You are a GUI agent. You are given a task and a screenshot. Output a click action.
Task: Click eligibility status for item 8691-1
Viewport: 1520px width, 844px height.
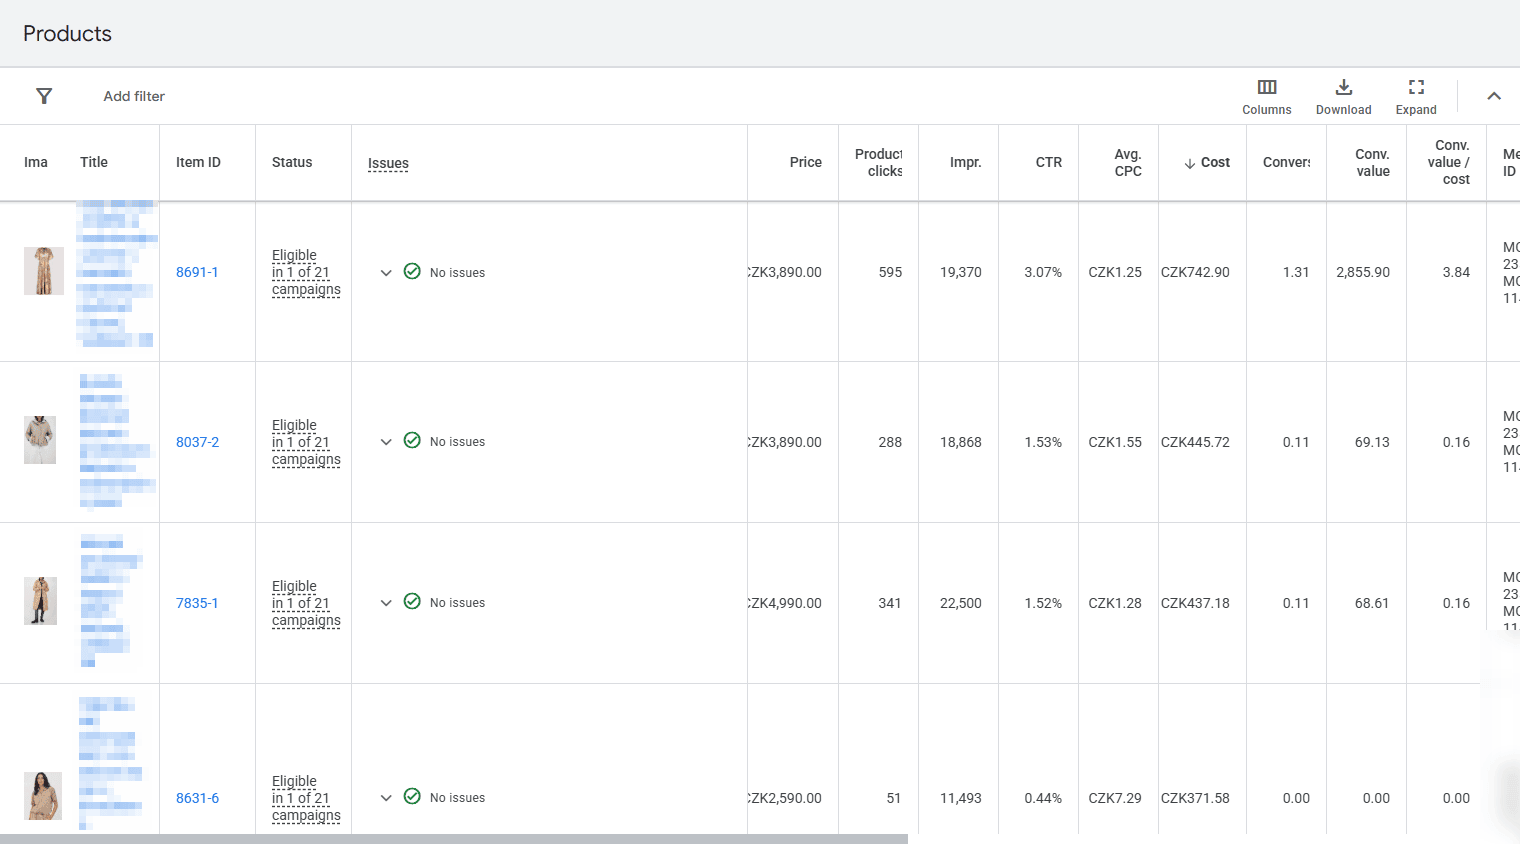coord(306,272)
